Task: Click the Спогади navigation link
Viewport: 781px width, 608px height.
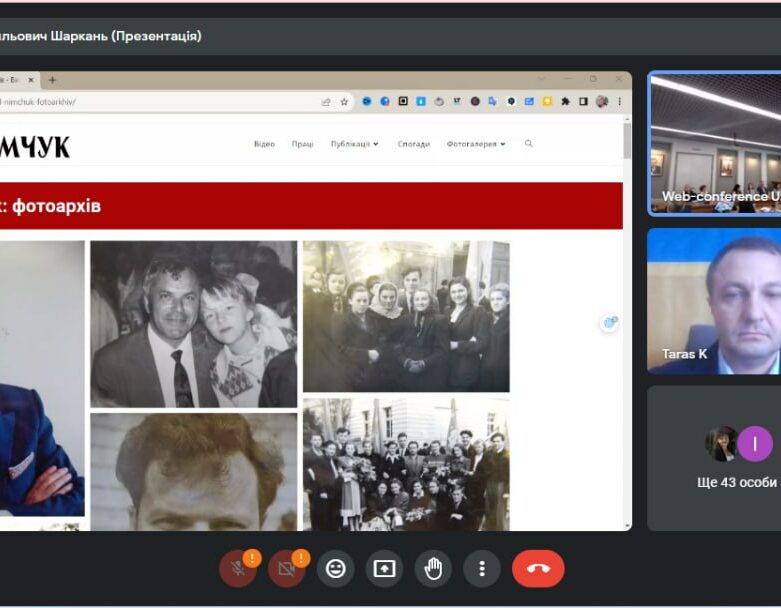Action: 413,144
